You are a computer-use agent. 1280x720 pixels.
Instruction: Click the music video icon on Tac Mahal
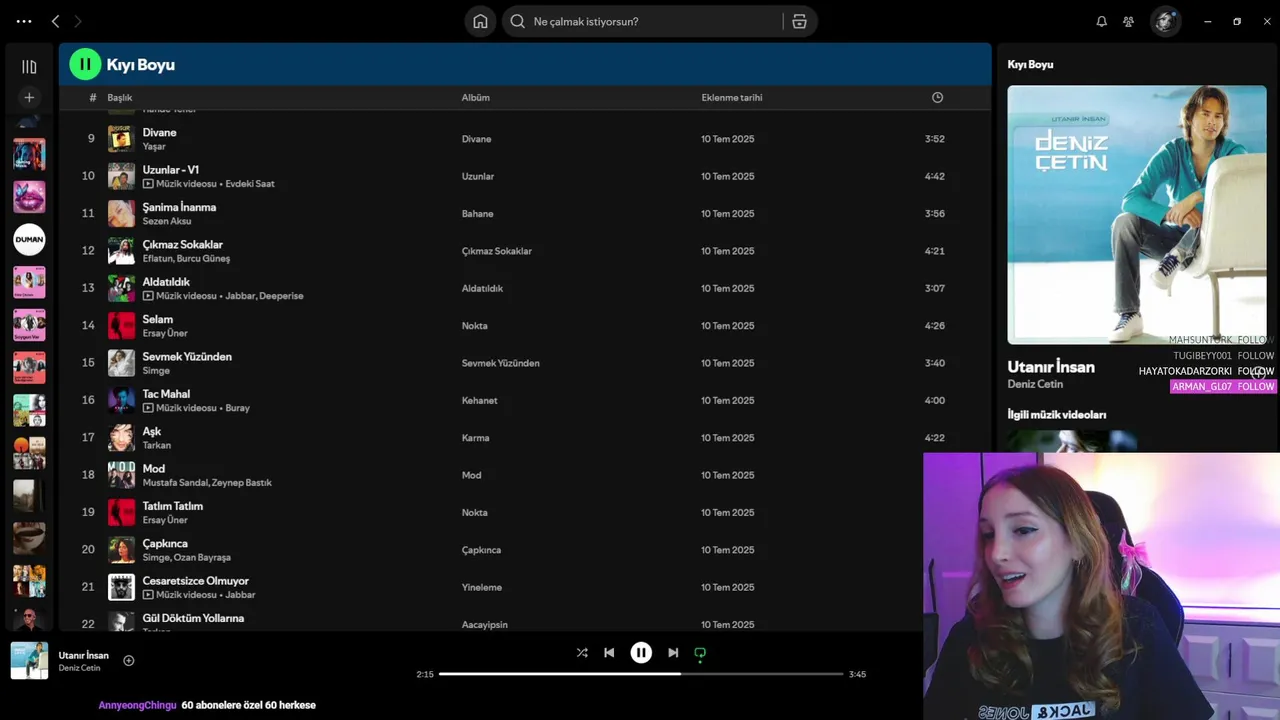148,408
